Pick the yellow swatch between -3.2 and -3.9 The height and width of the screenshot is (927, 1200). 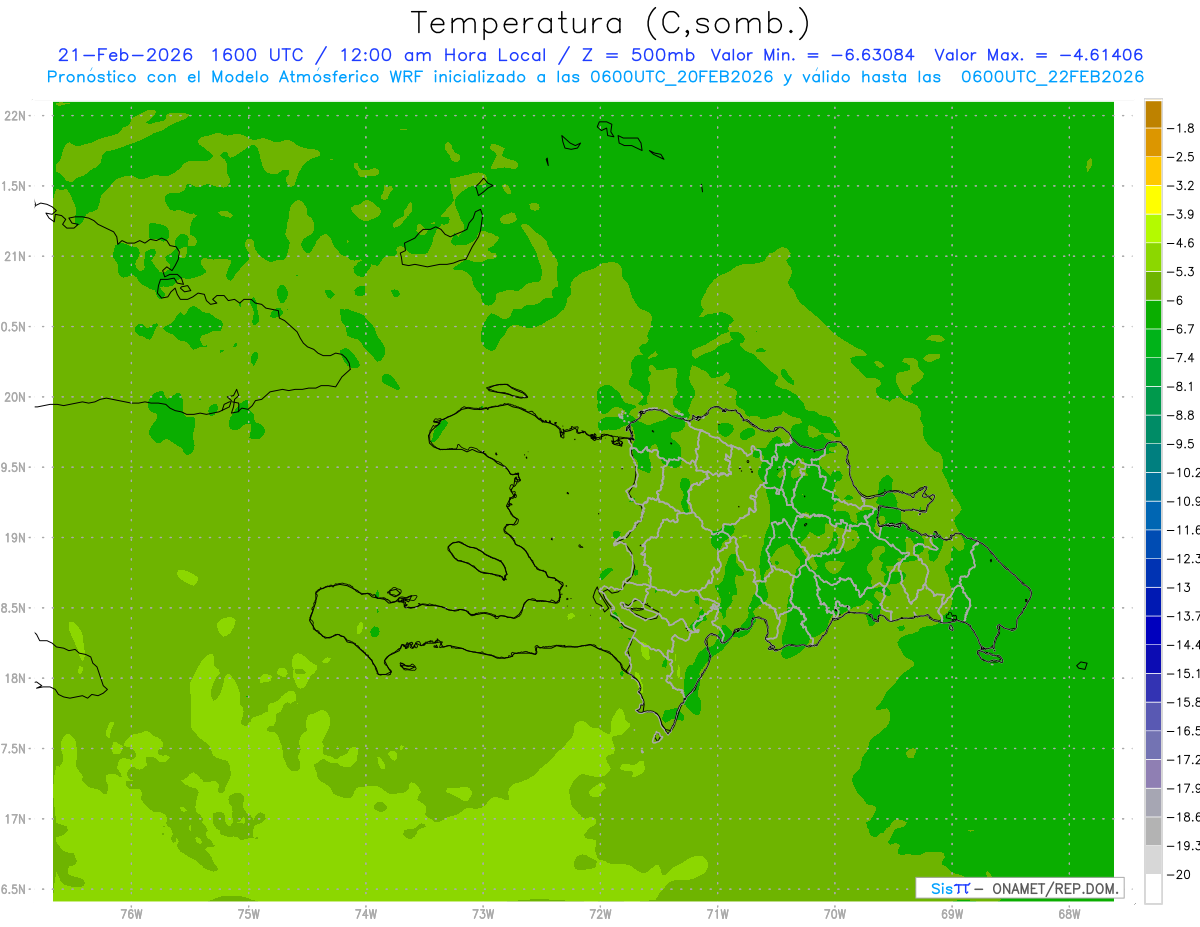pos(1153,200)
